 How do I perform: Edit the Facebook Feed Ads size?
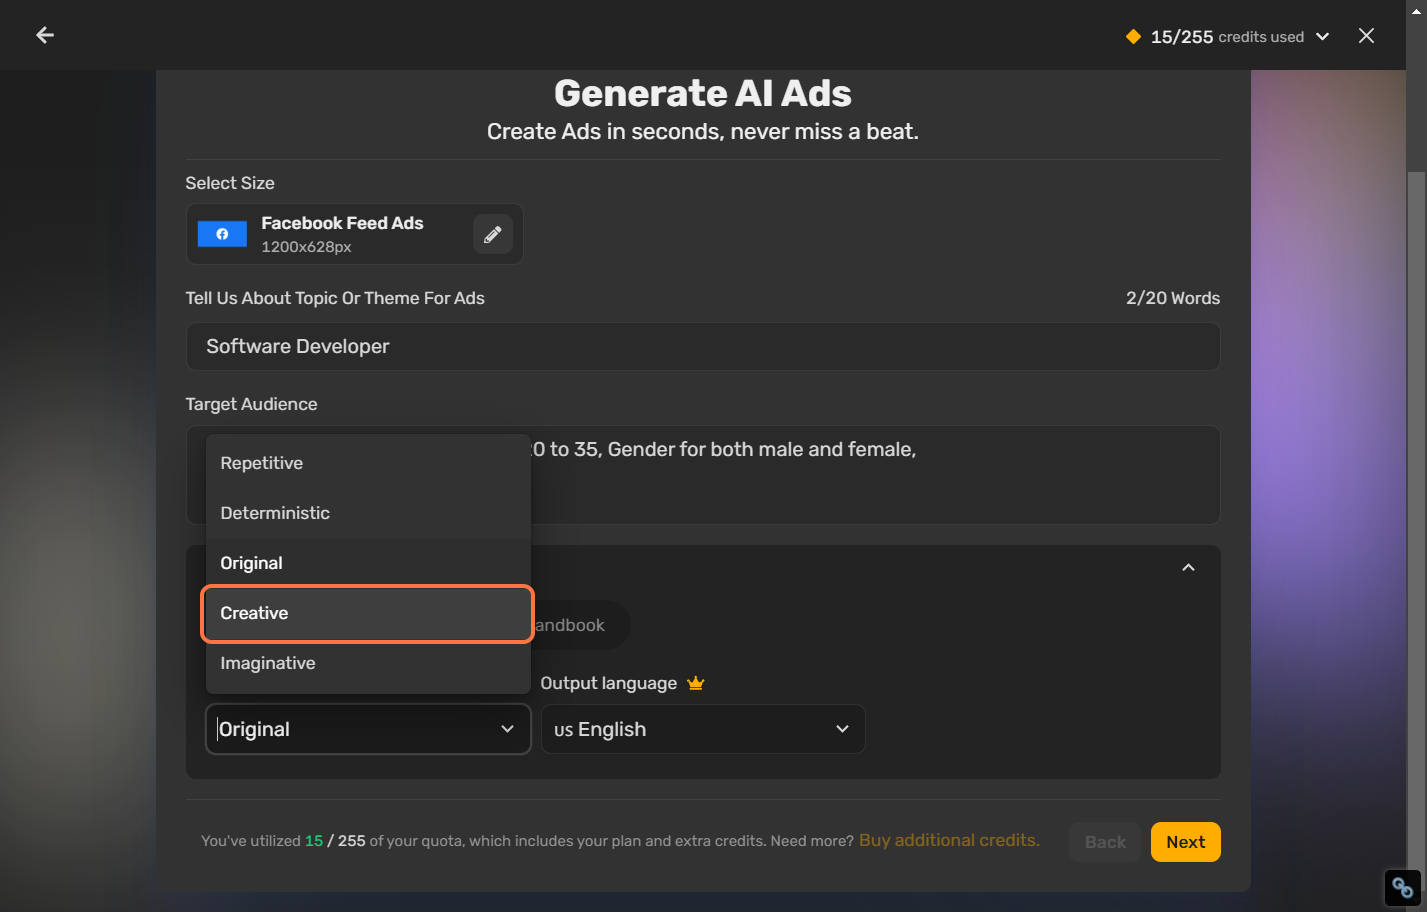point(493,234)
